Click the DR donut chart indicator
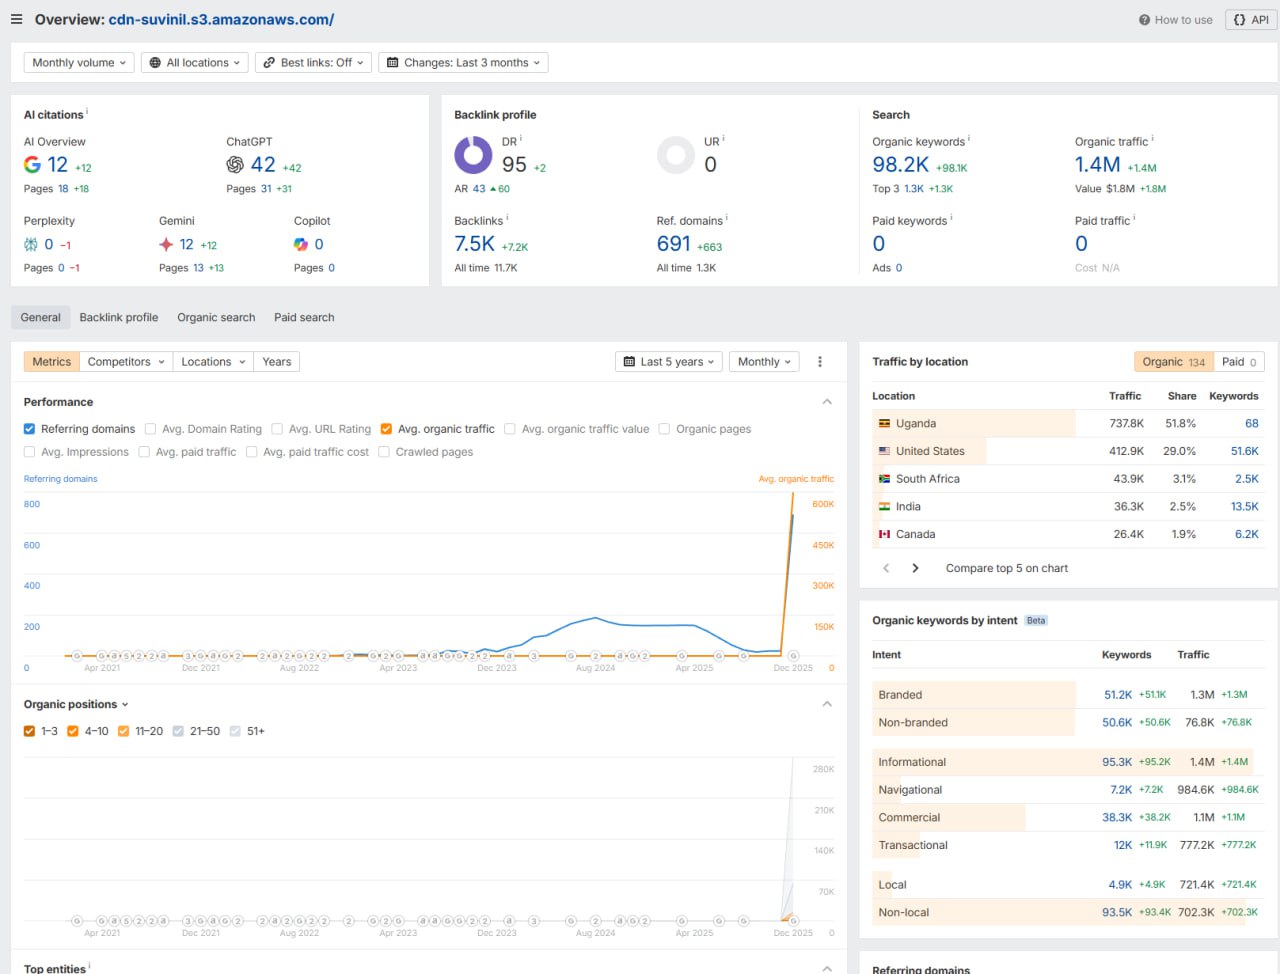The width and height of the screenshot is (1280, 974). 473,156
